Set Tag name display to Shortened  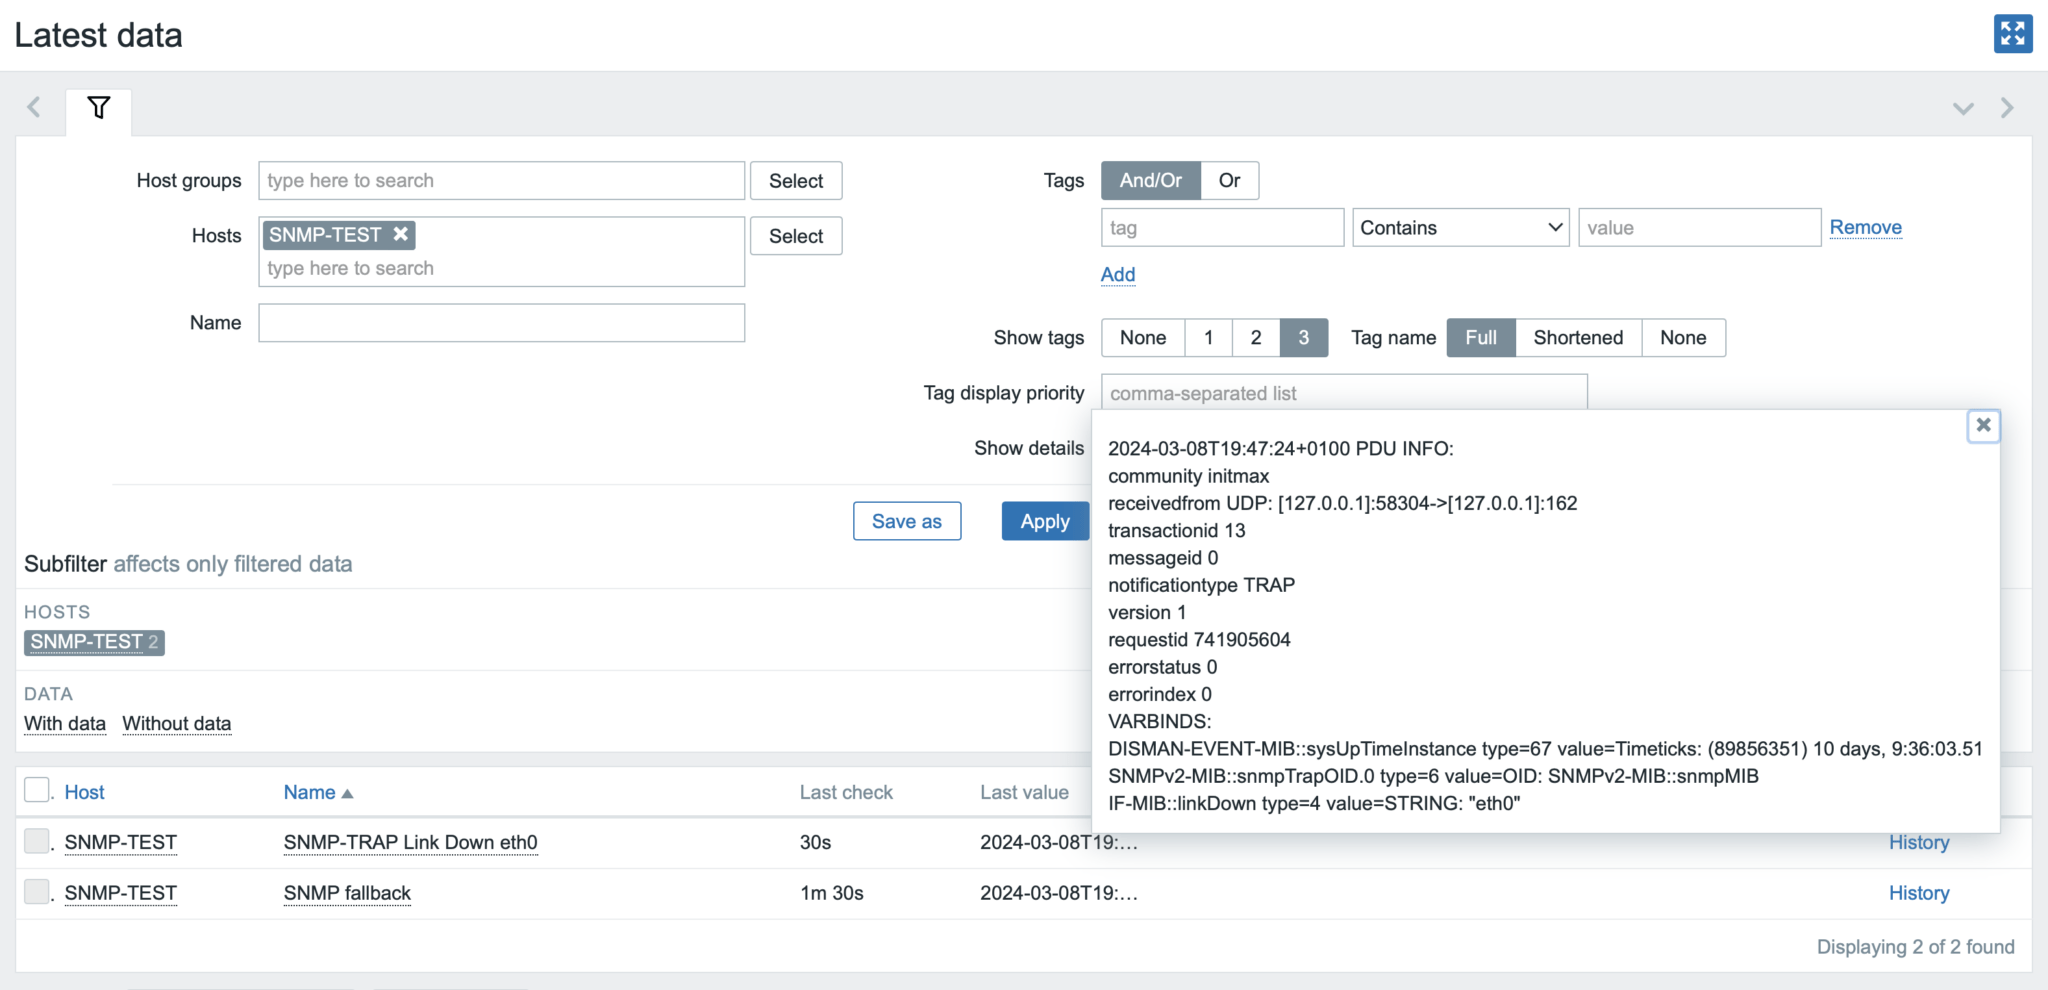coord(1577,337)
